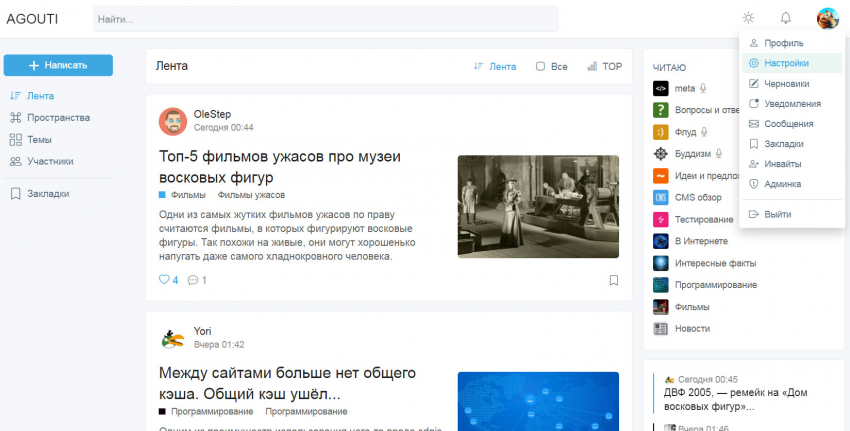
Task: Focus the Найти search field
Action: coord(326,19)
